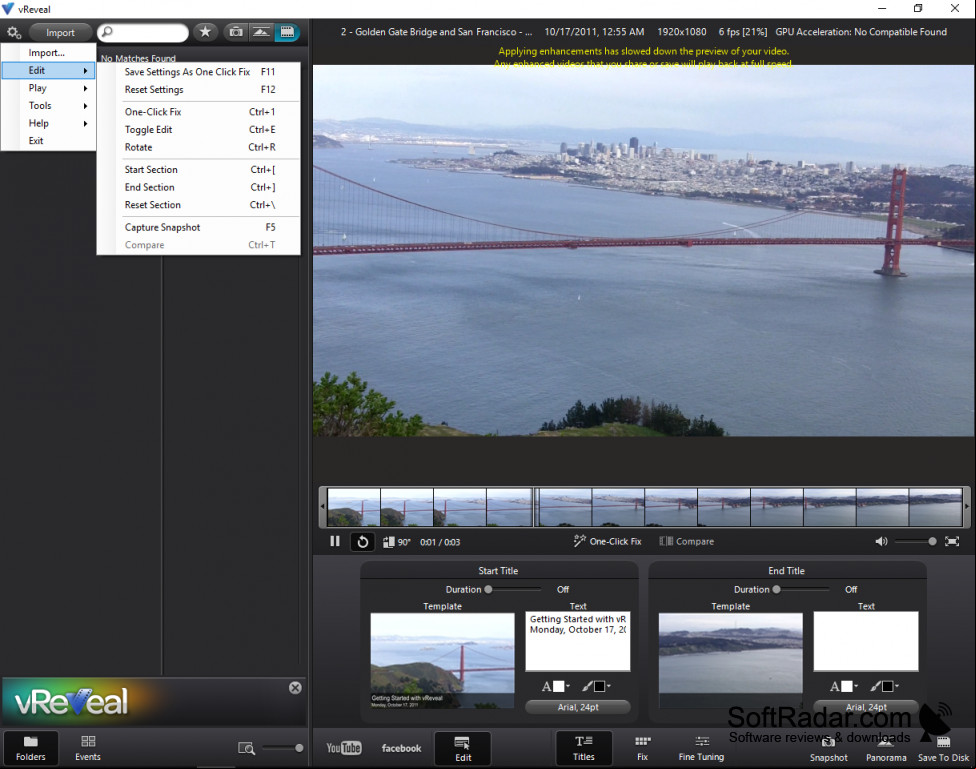This screenshot has height=769, width=976.
Task: Choose Import... from the menu
Action: (x=49, y=53)
